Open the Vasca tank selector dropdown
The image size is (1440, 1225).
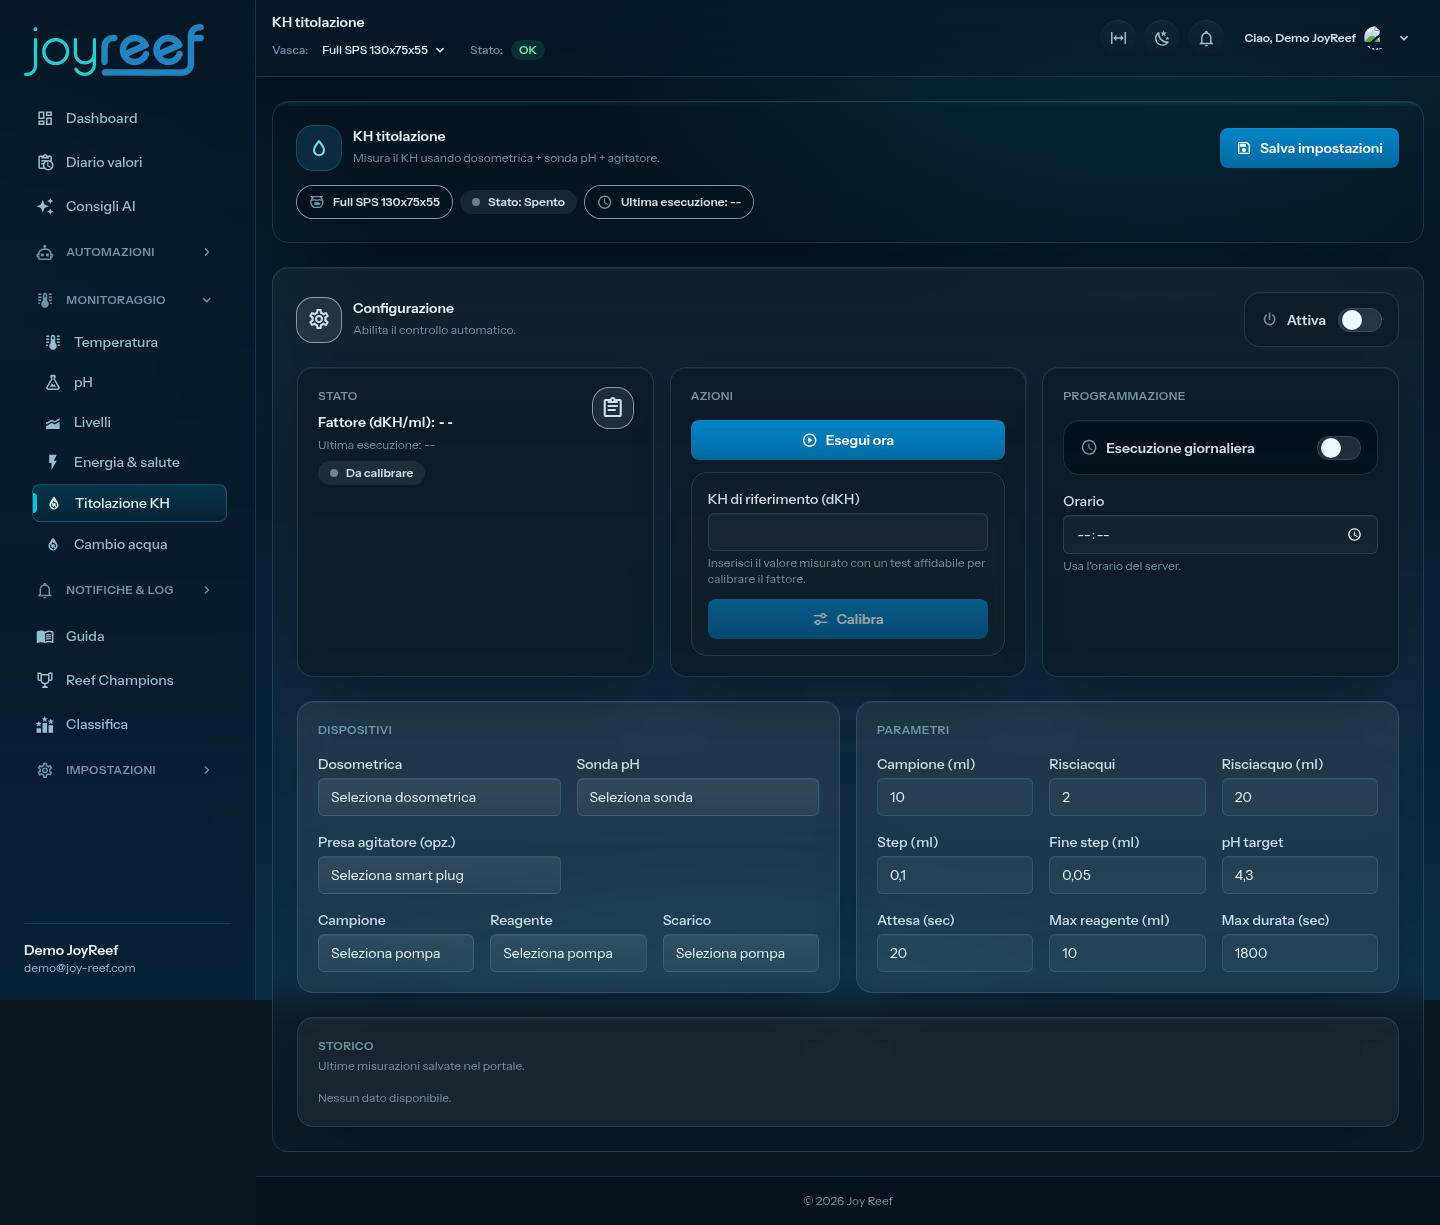click(383, 50)
